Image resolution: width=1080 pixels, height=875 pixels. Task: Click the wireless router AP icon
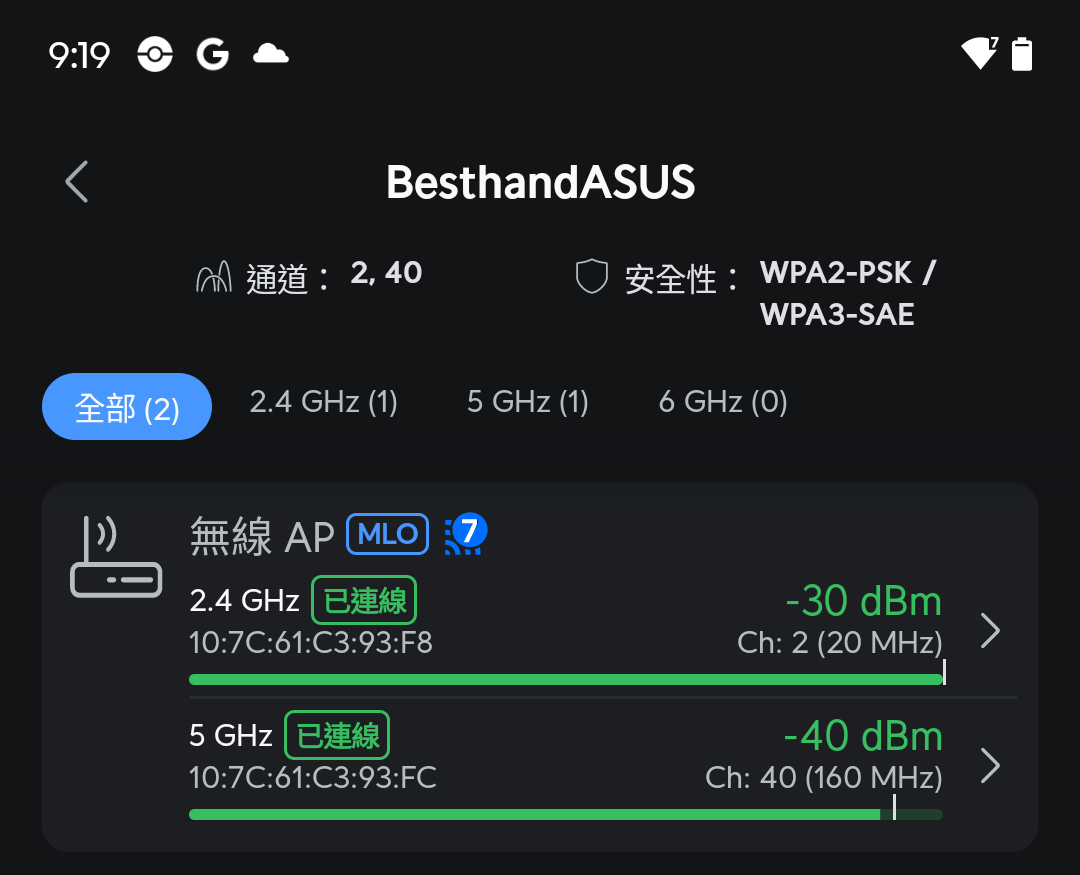pos(115,557)
